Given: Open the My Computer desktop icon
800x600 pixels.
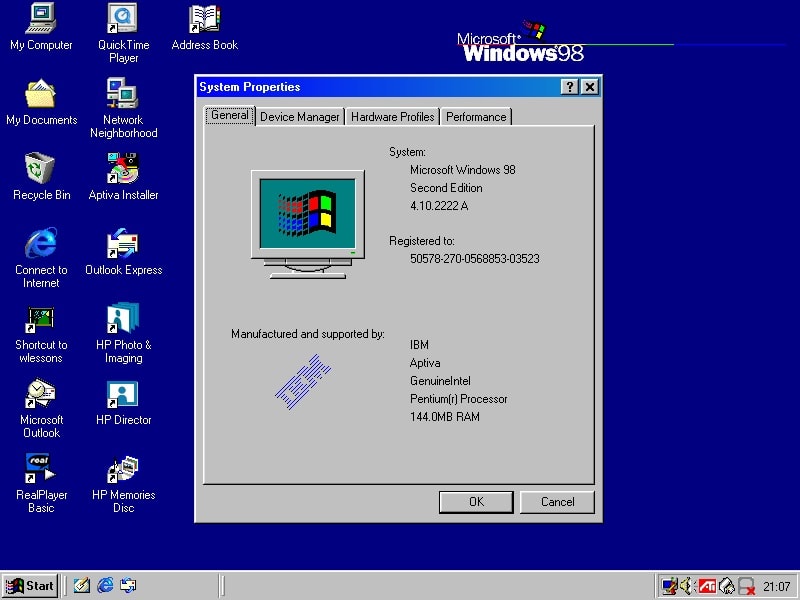Looking at the screenshot, I should point(41,27).
